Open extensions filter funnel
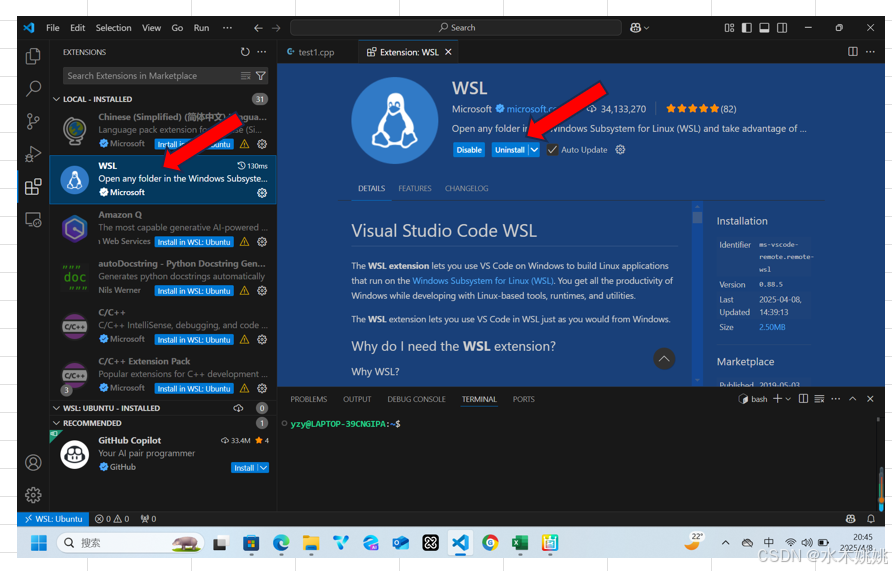The image size is (892, 571). point(261,76)
